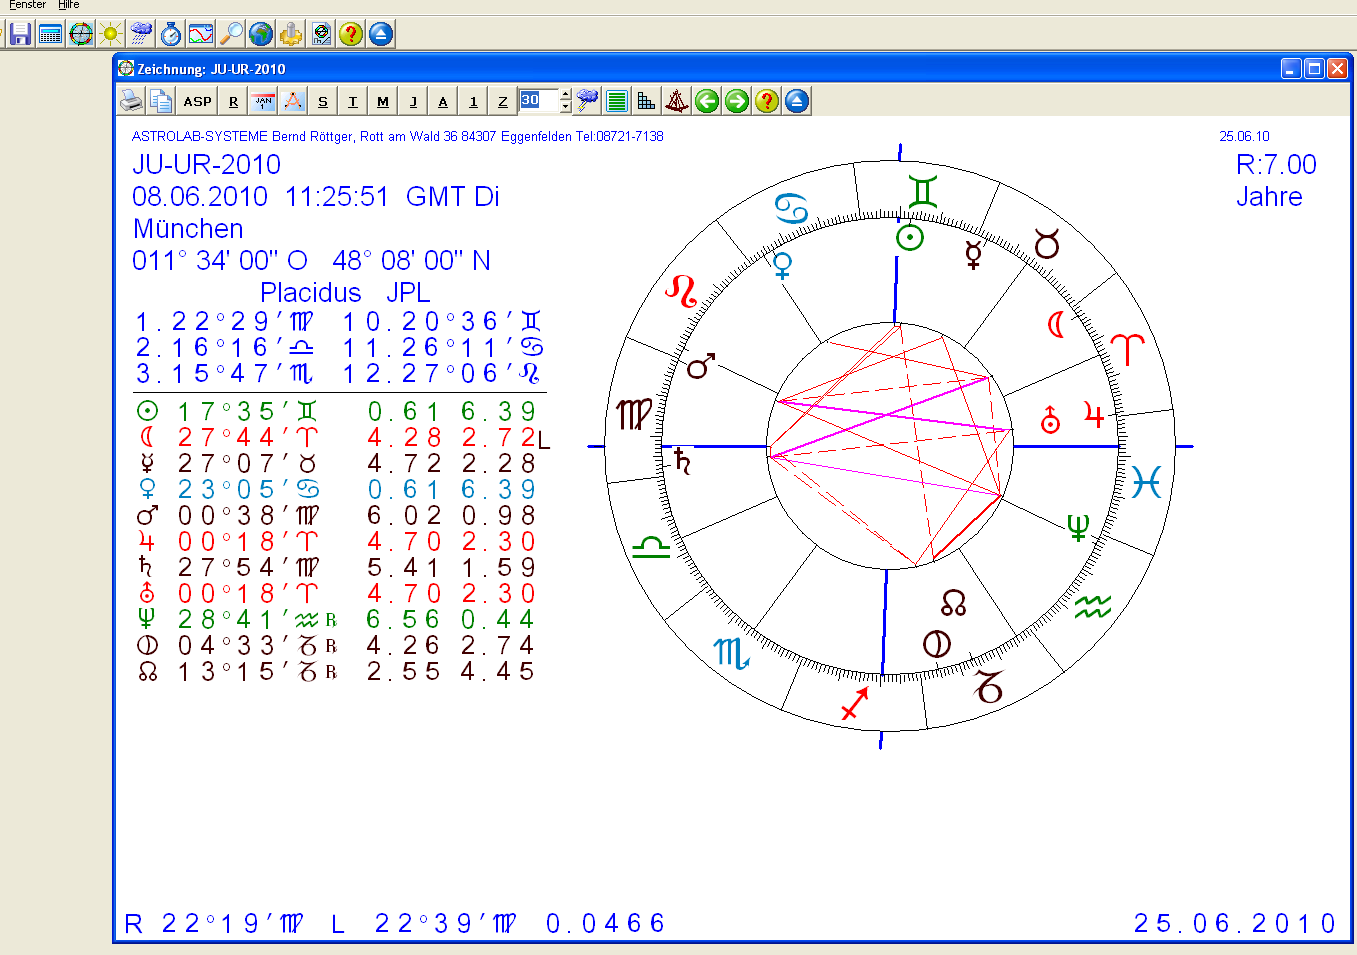Click the Sun position row 17°35'
The height and width of the screenshot is (955, 1357).
point(336,411)
